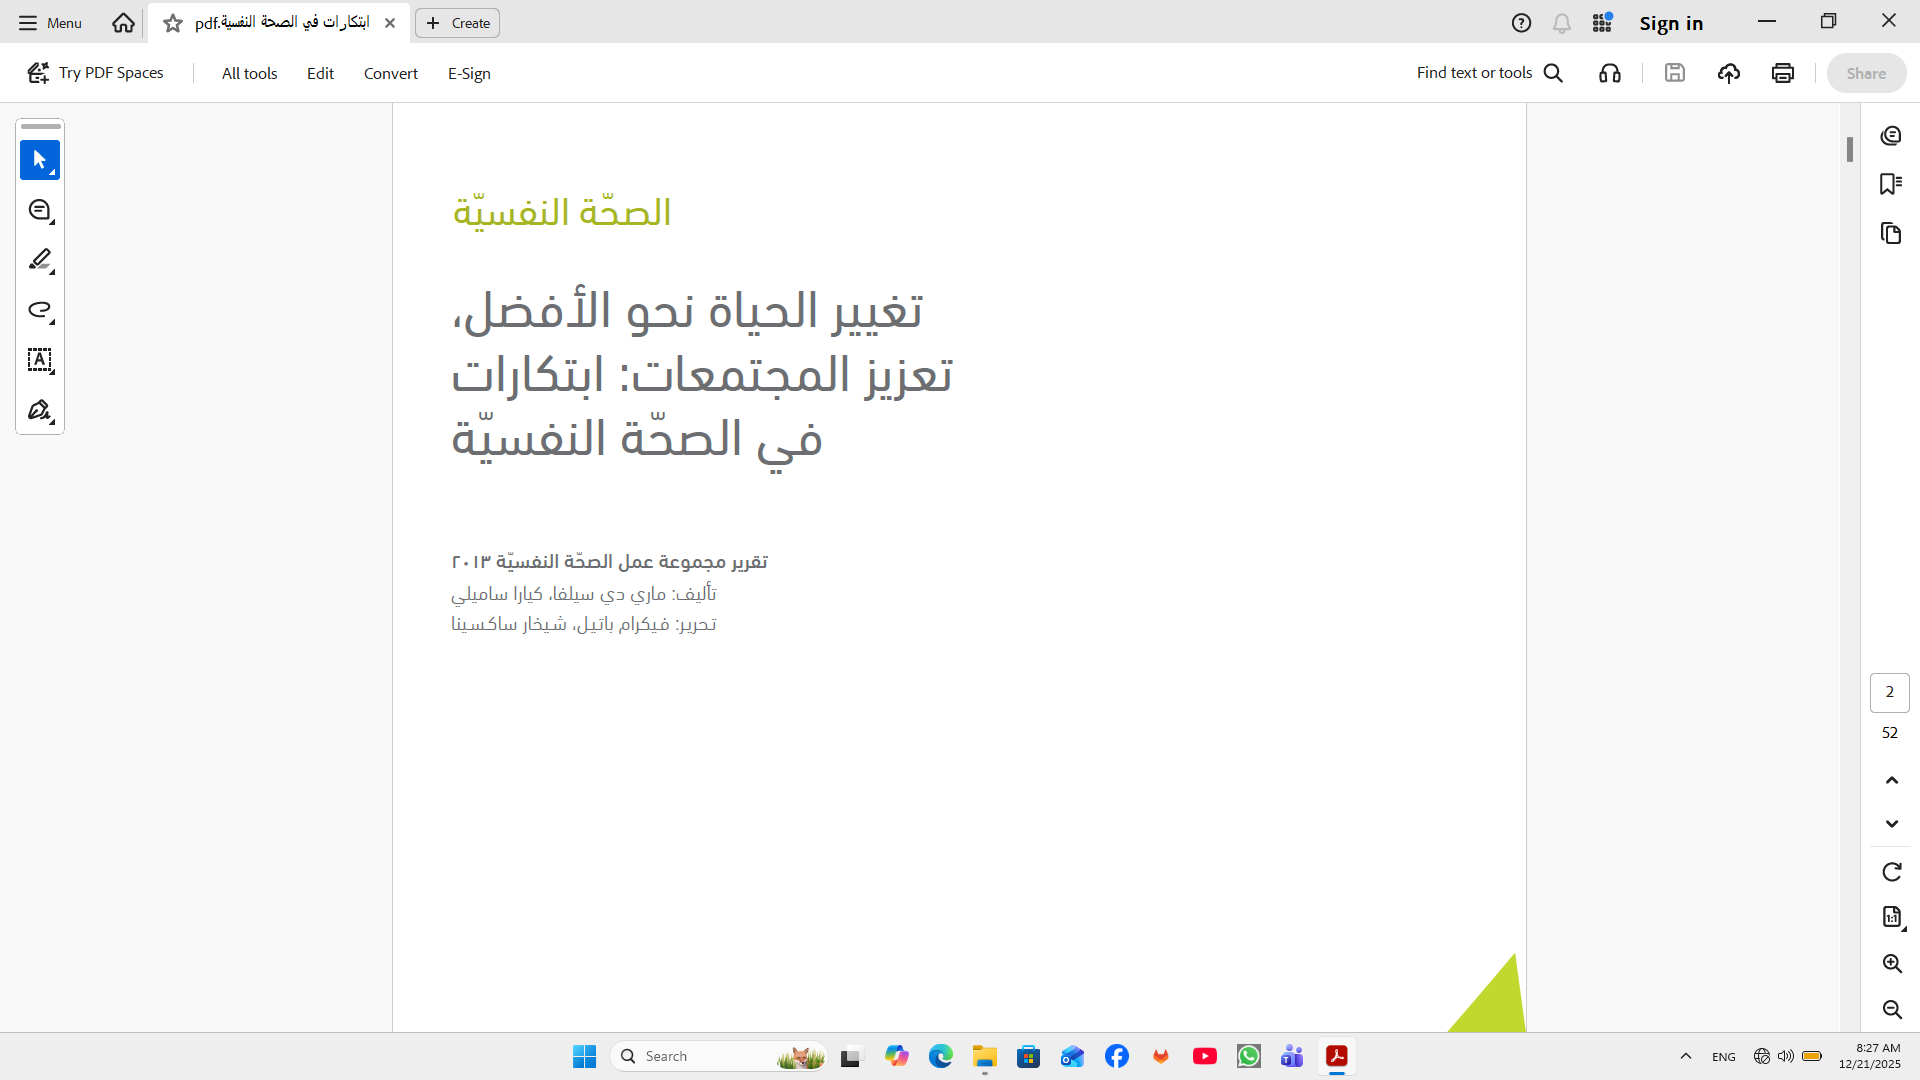Click the Adobe Acrobat taskbar icon

pos(1337,1056)
